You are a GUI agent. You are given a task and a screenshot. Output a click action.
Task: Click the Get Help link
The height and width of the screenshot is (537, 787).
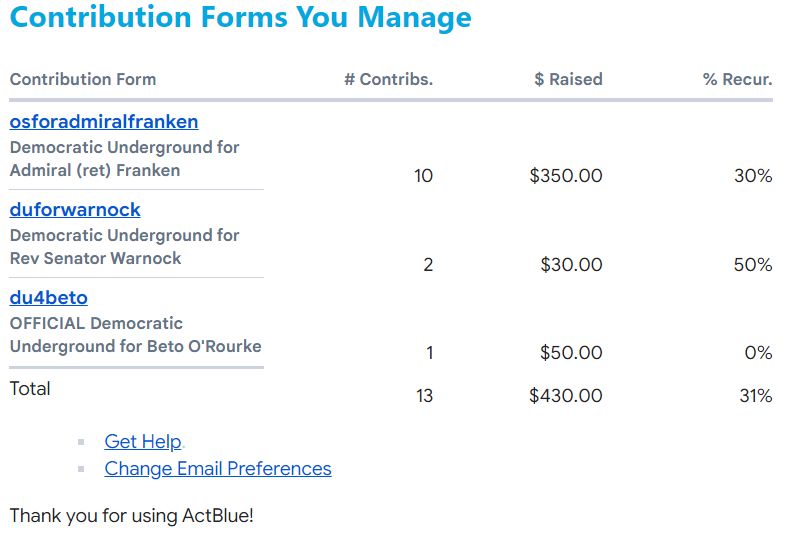[x=143, y=442]
